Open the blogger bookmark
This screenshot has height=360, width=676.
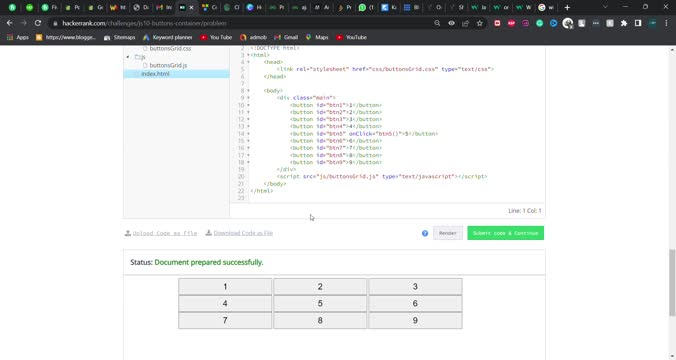(66, 38)
